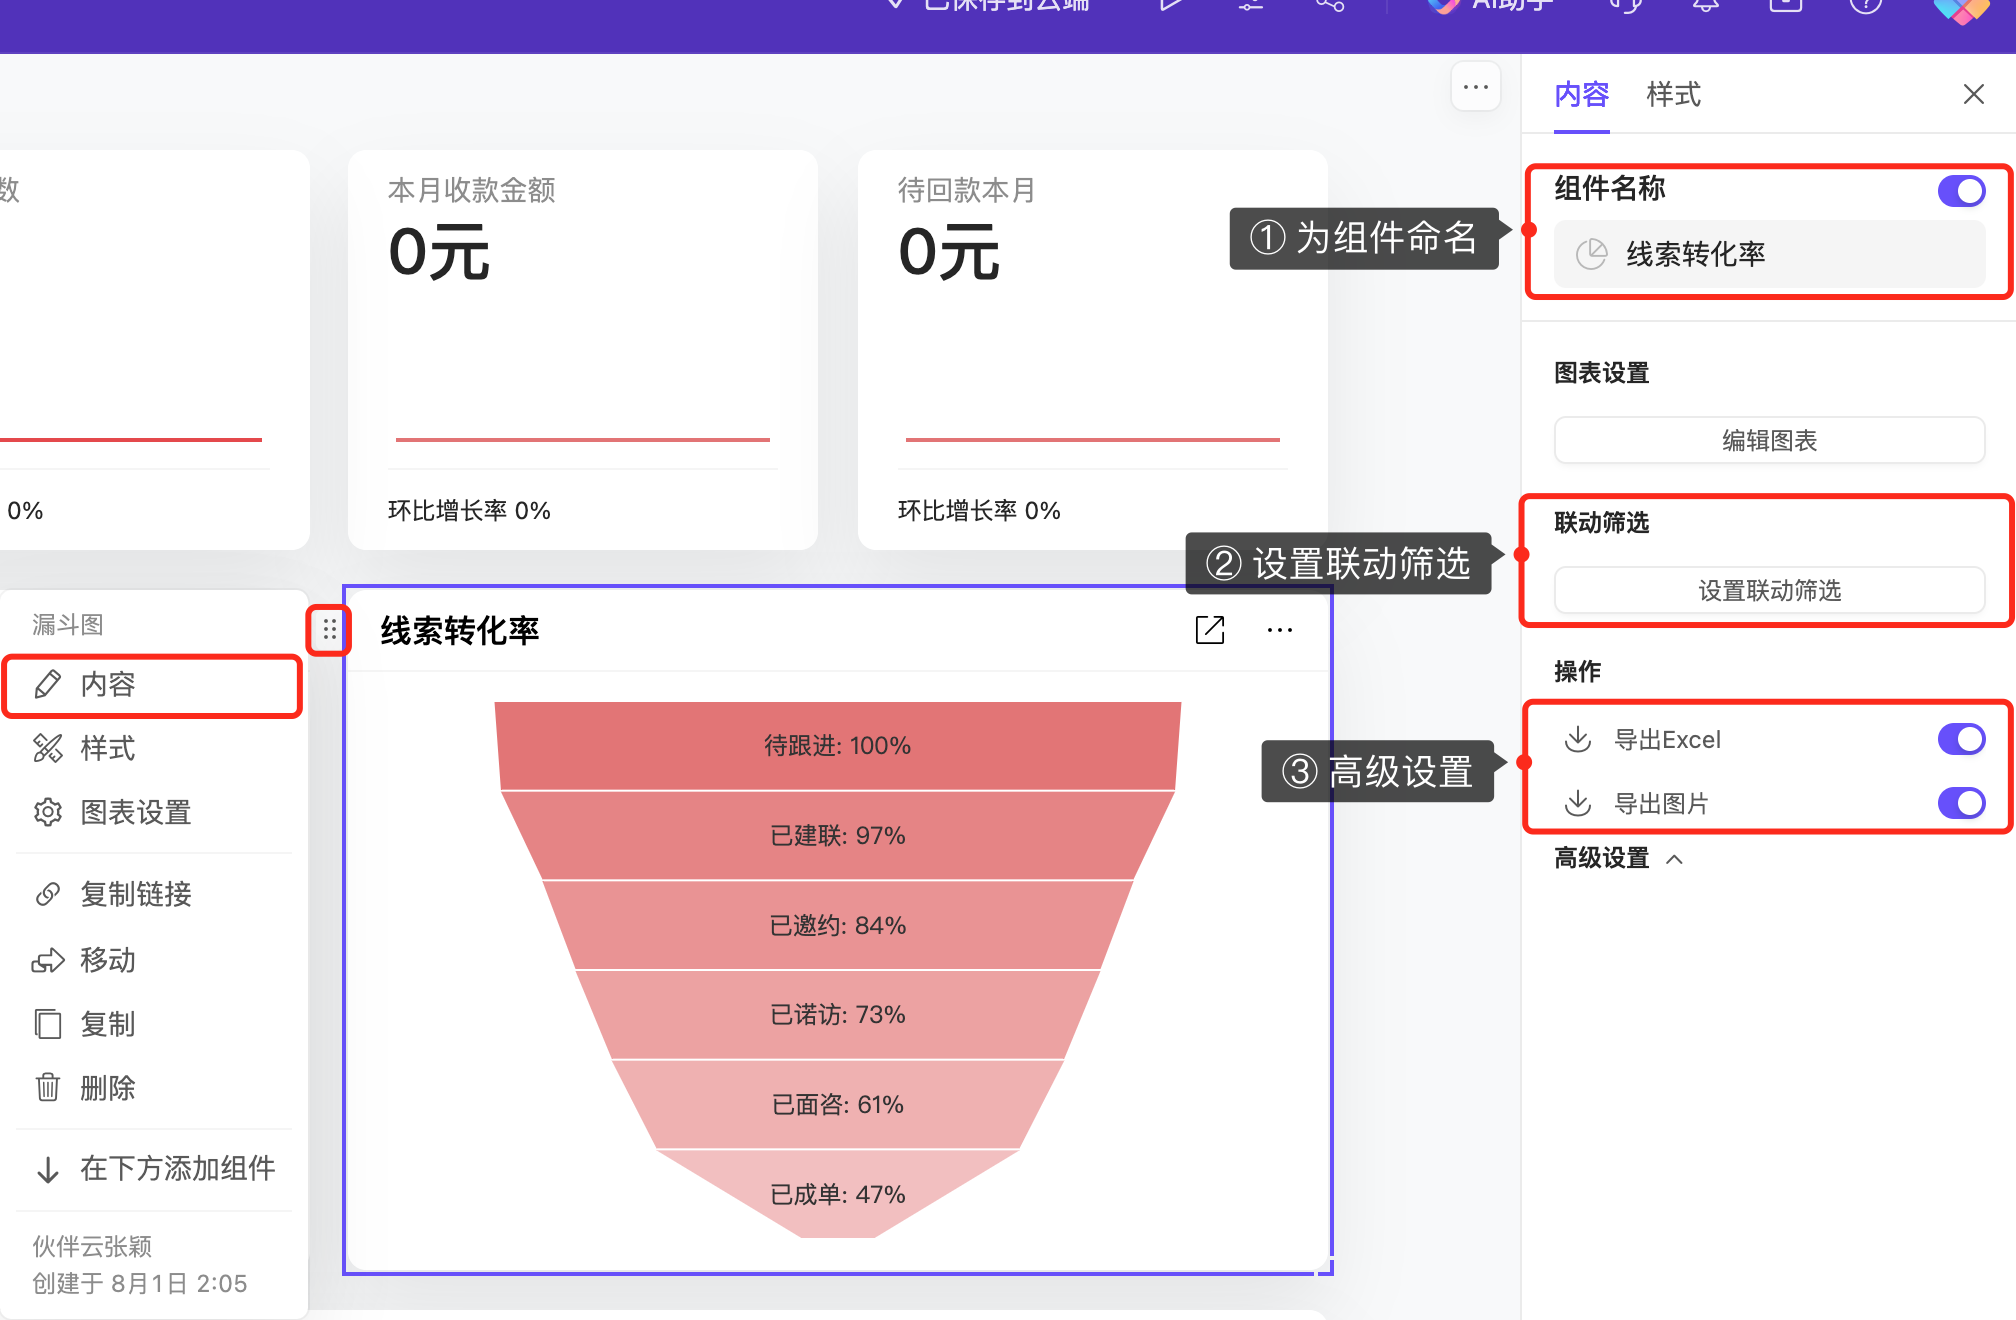The width and height of the screenshot is (2016, 1320).
Task: Choose 复制链接 from the context menu
Action: pos(152,894)
